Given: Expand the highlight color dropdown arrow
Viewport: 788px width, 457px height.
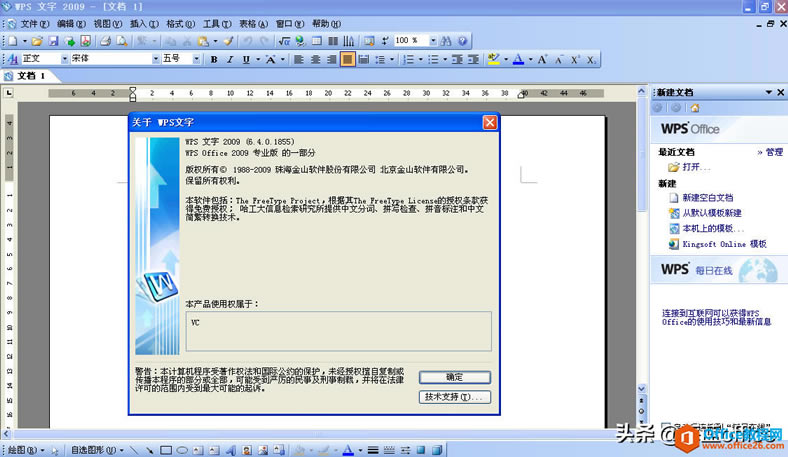Looking at the screenshot, I should (x=506, y=59).
